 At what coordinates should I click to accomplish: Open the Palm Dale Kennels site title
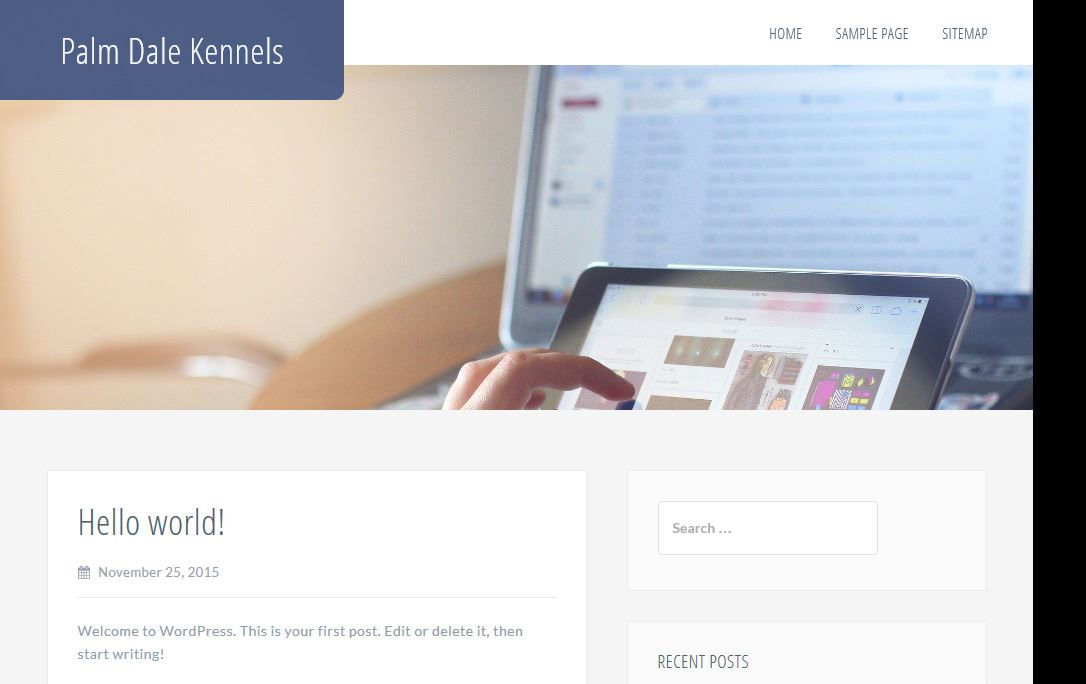172,51
